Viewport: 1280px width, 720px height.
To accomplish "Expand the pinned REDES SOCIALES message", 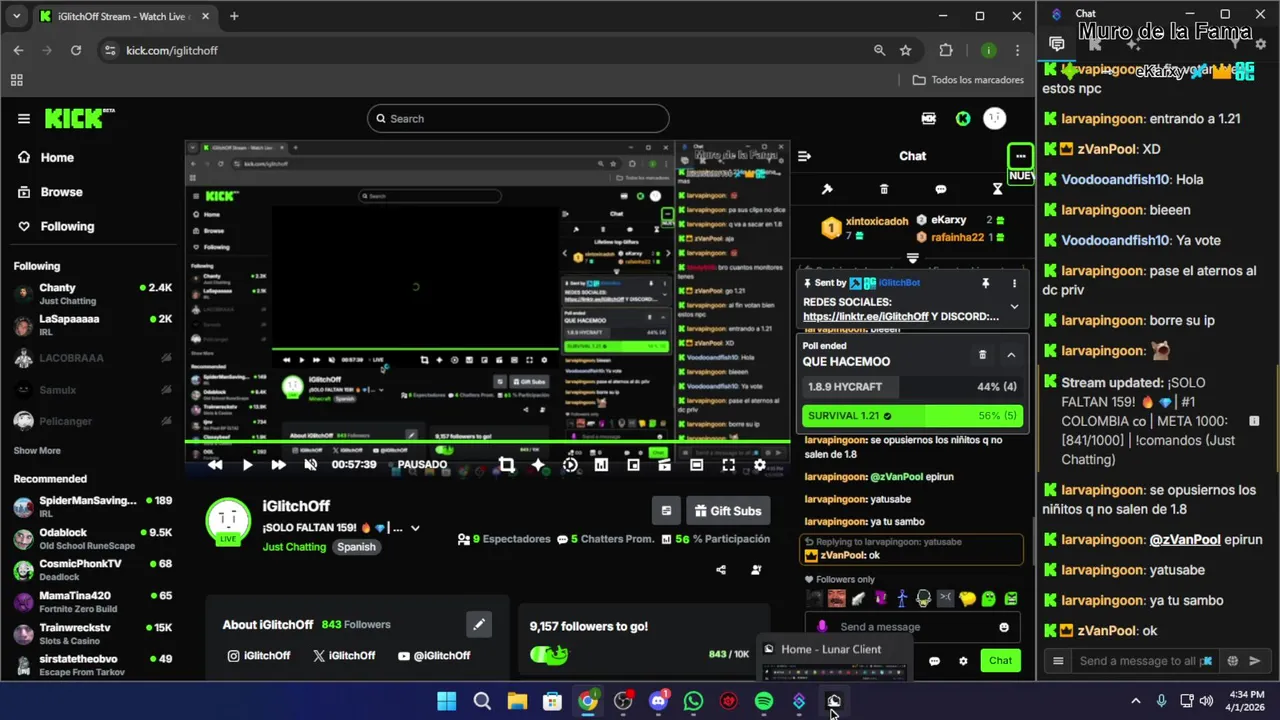I will pos(1014,307).
